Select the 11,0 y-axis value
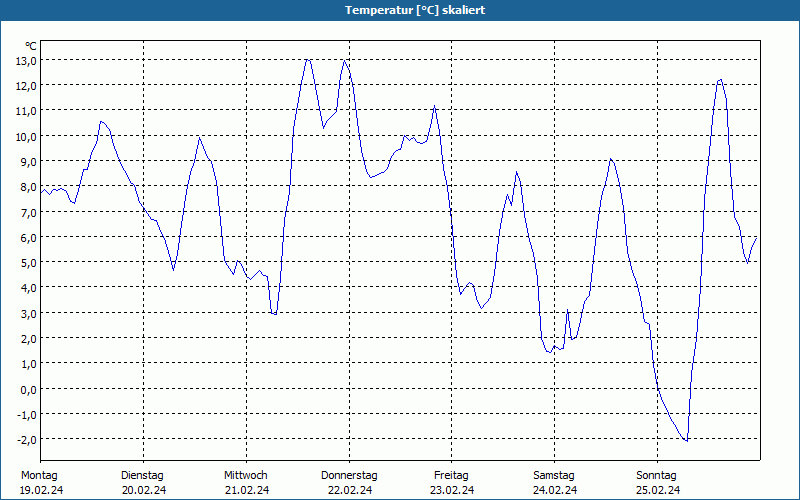This screenshot has height=500, width=800. point(27,111)
